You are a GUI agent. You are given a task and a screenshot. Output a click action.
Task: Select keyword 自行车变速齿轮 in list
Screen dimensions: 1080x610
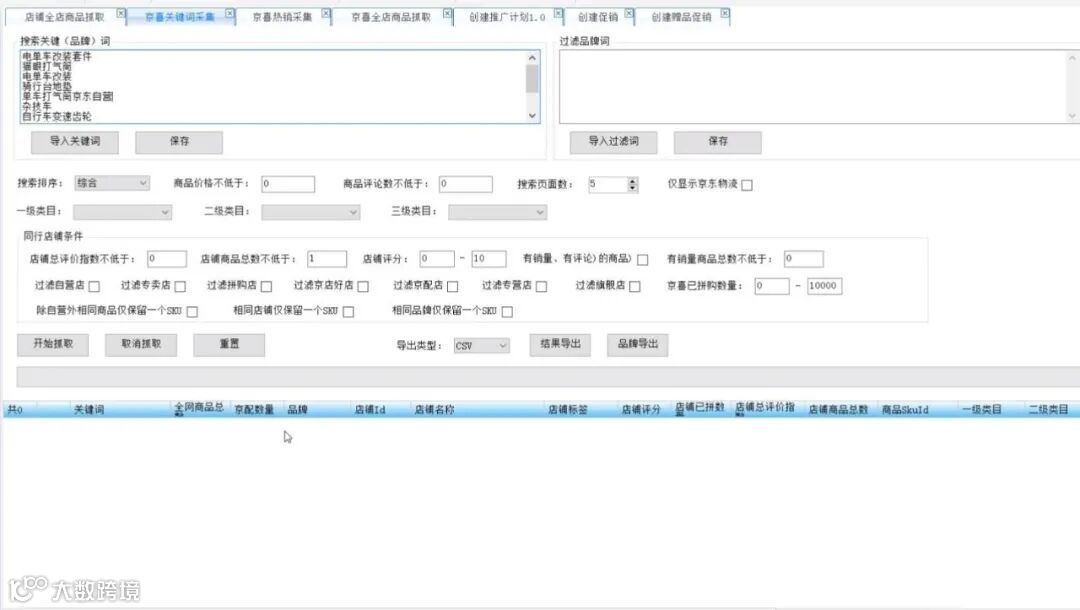(x=56, y=116)
